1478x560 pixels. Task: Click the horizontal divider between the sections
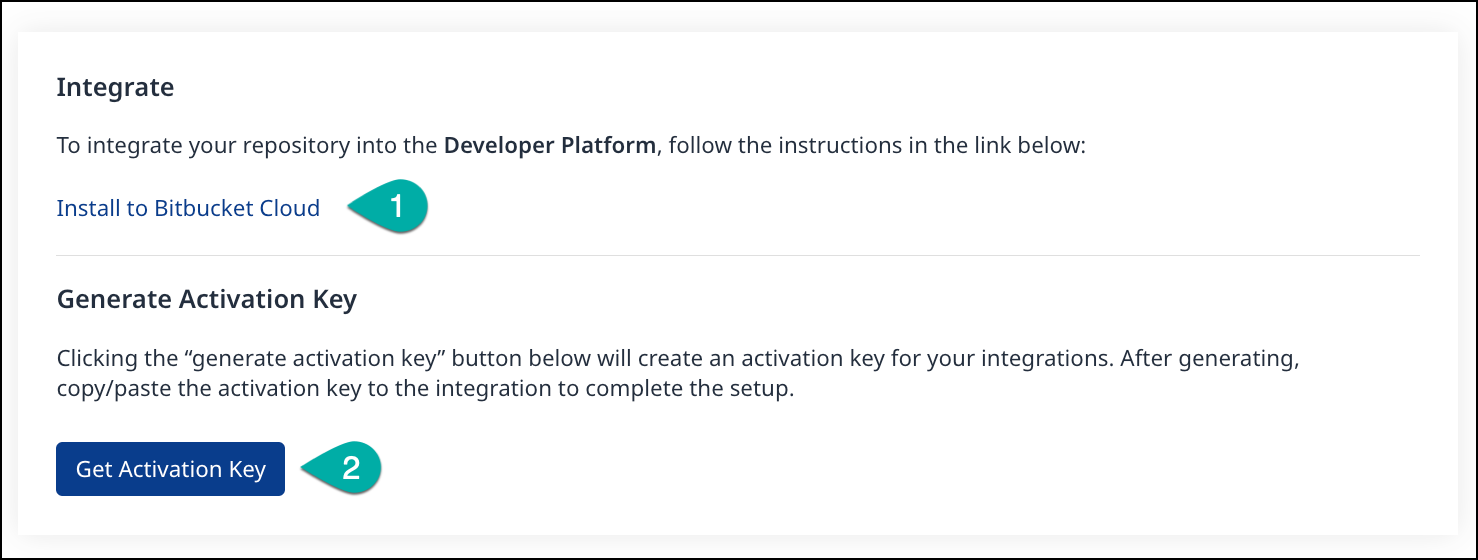(x=738, y=255)
